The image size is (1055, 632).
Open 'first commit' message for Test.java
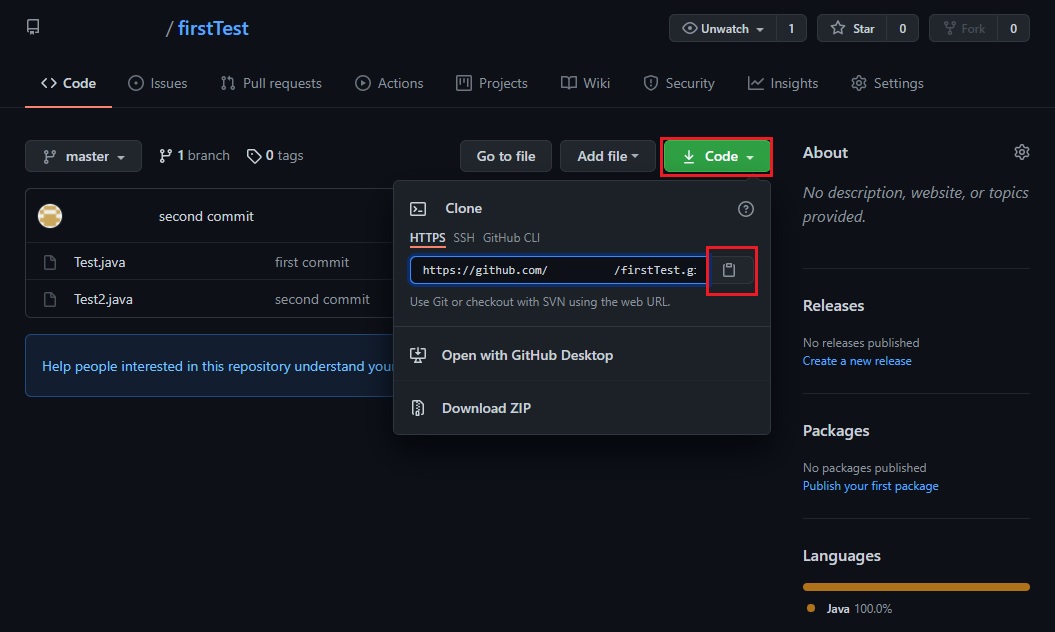(x=312, y=262)
